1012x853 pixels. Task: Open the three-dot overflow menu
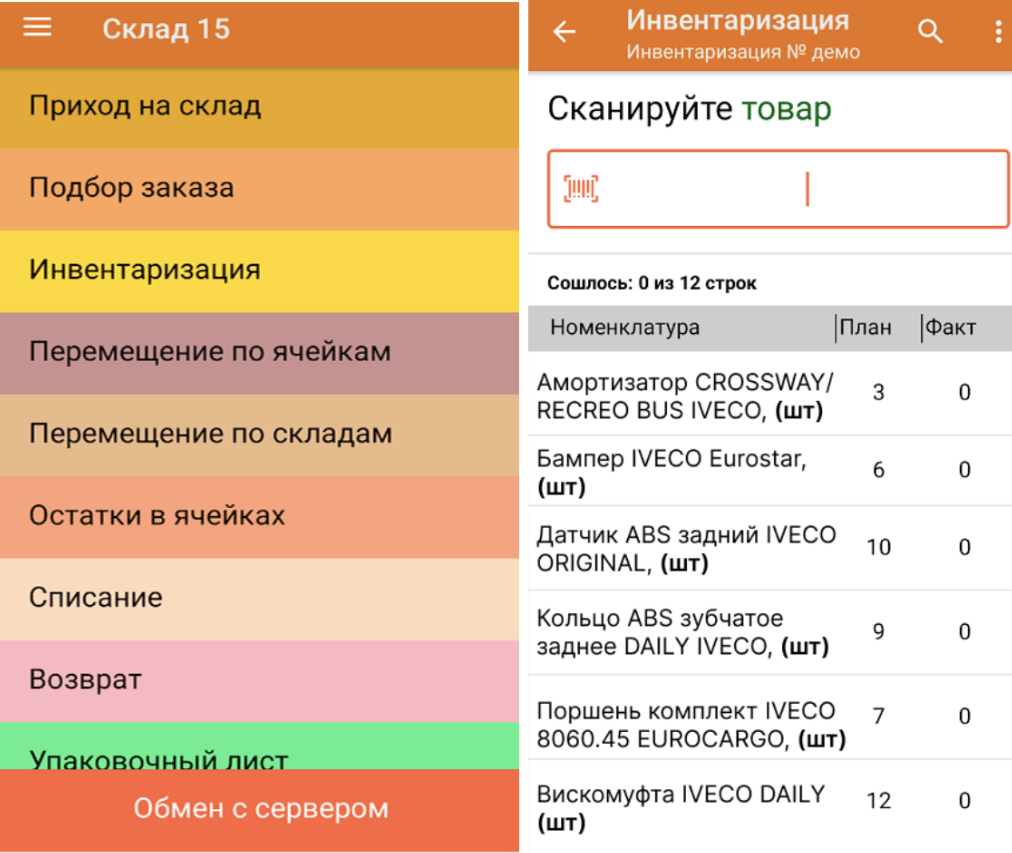pyautogui.click(x=998, y=31)
